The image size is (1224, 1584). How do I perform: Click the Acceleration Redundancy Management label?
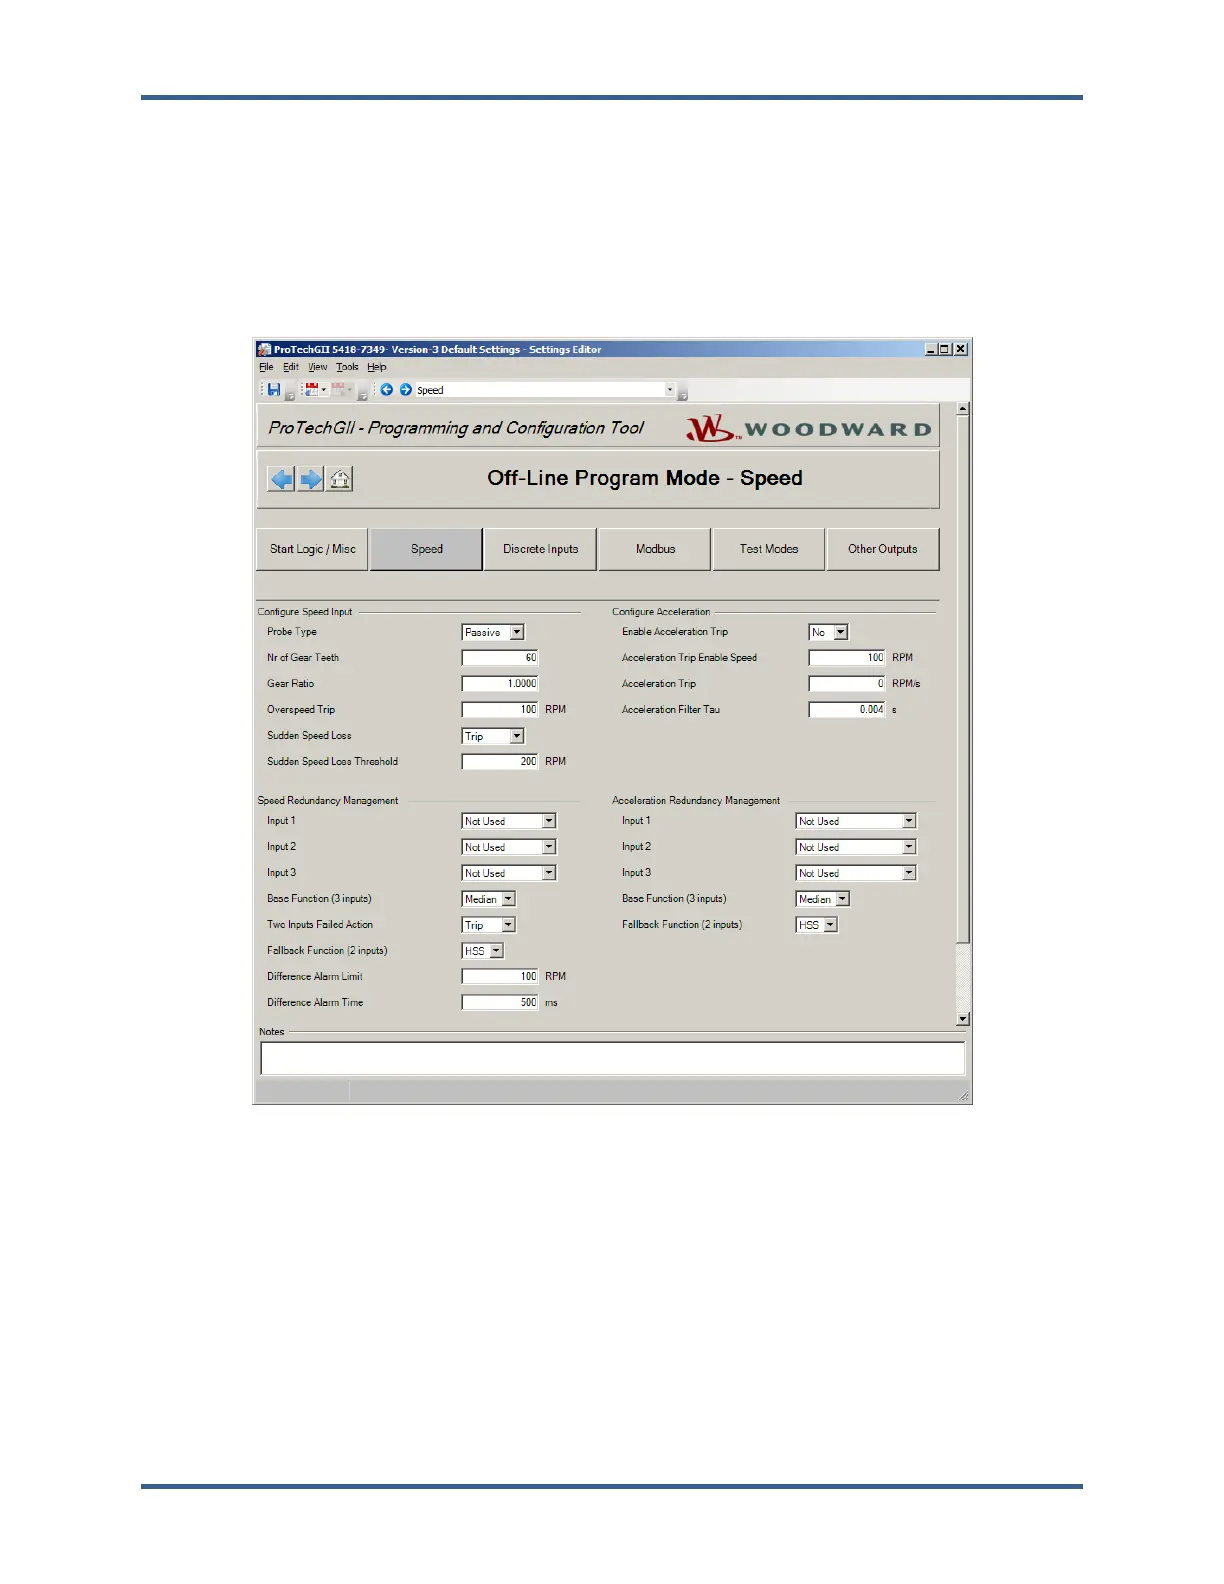point(696,801)
